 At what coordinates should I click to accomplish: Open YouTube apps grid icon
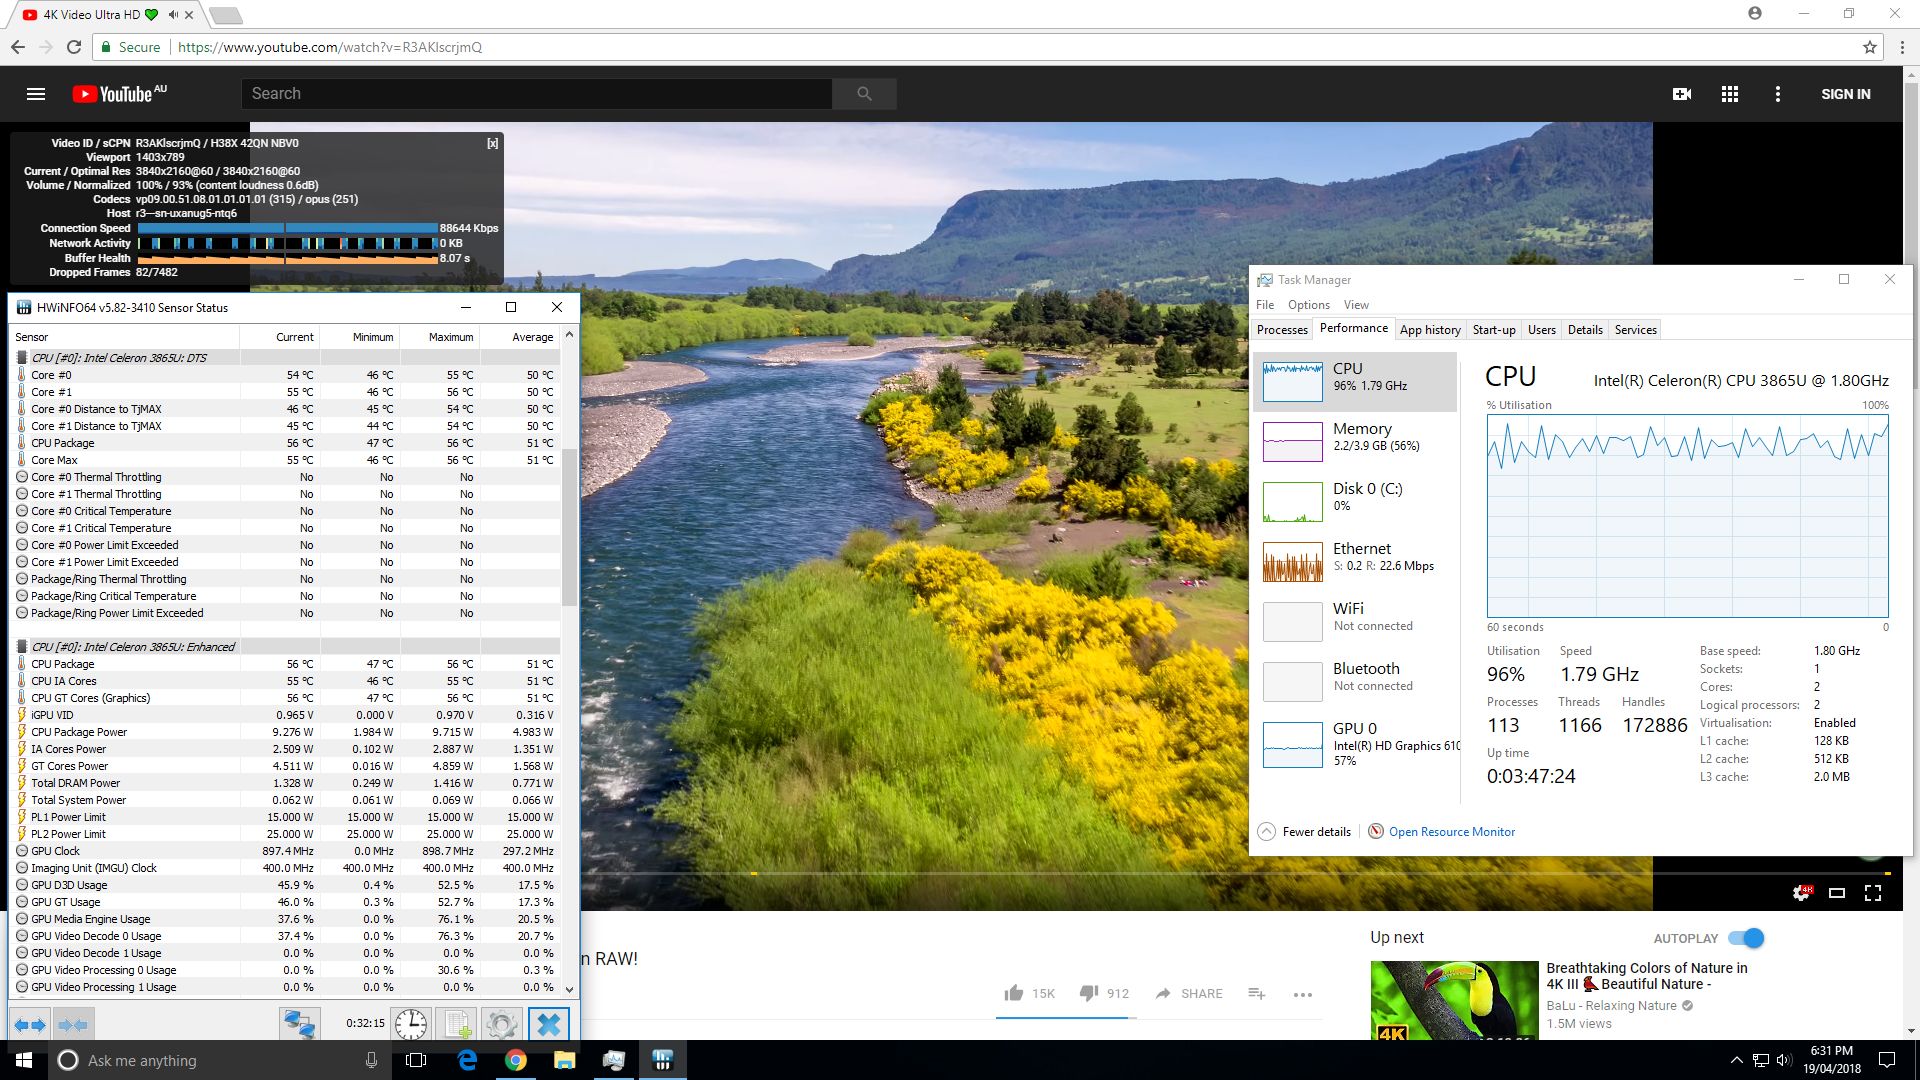[1730, 94]
